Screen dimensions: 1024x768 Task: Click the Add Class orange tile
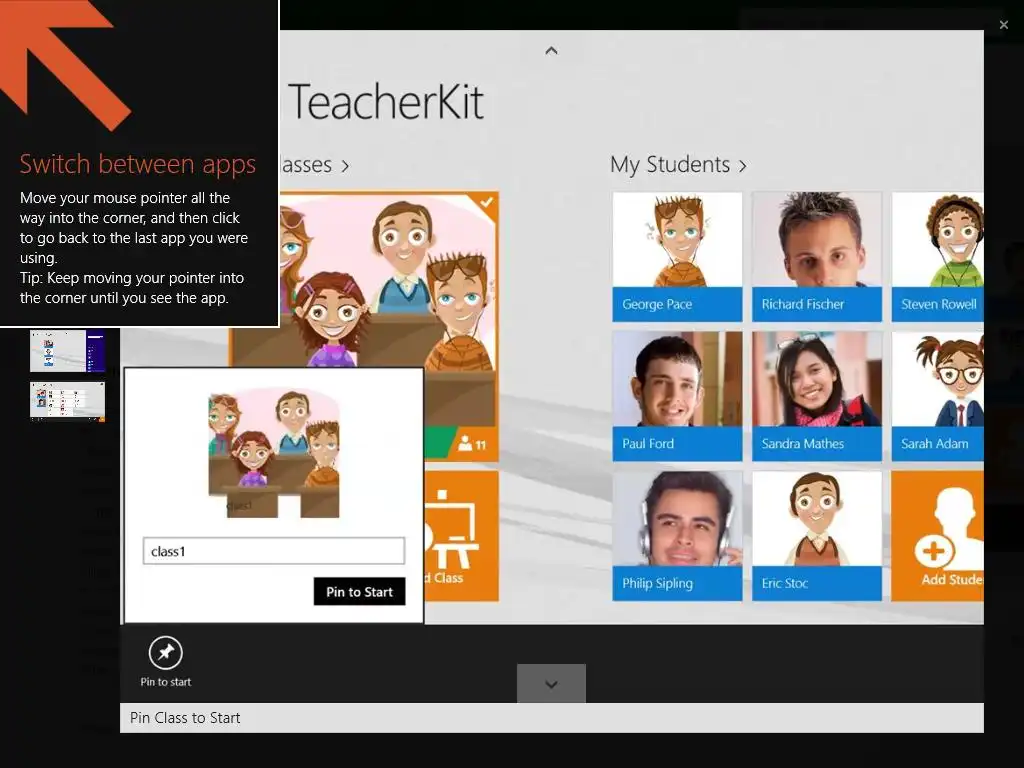point(462,536)
